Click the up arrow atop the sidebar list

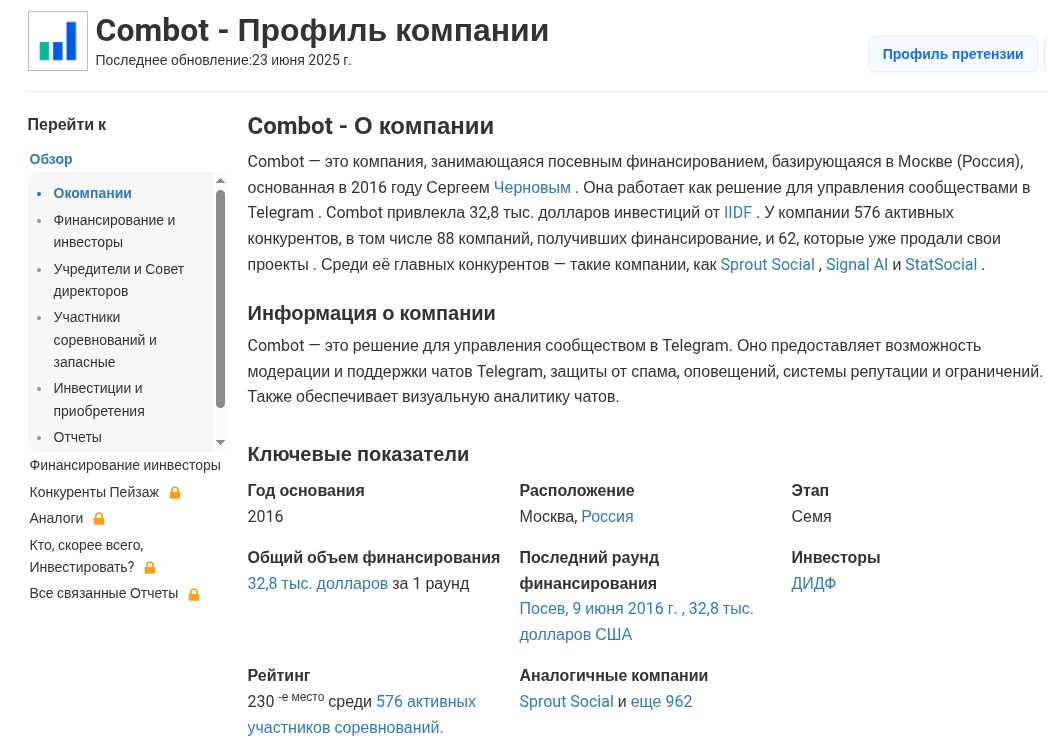[221, 180]
